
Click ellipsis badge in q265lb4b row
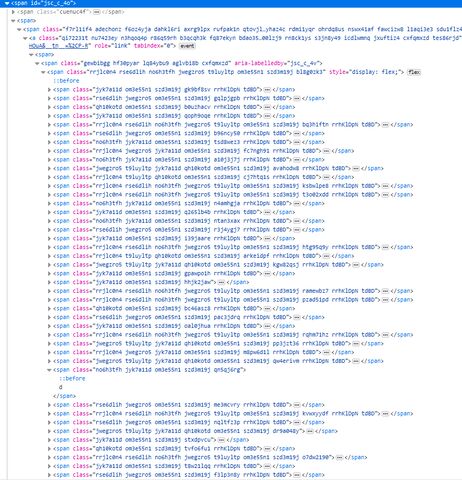(267, 212)
